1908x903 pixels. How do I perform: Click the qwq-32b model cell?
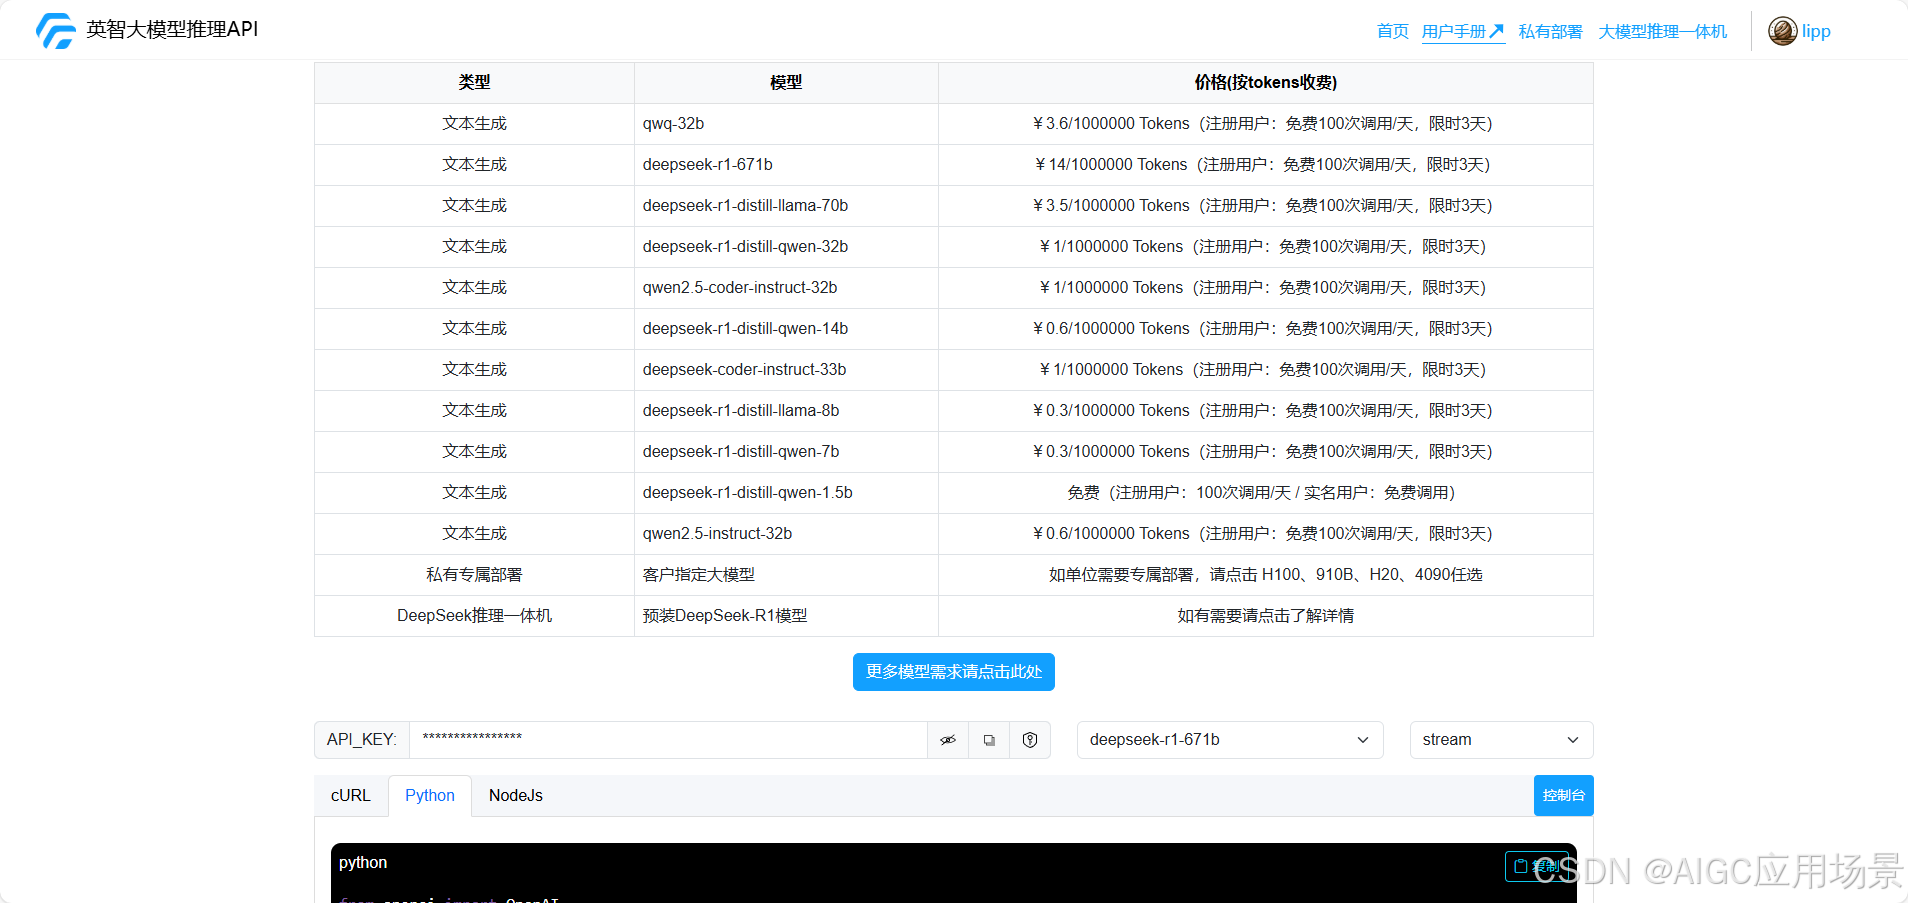786,124
